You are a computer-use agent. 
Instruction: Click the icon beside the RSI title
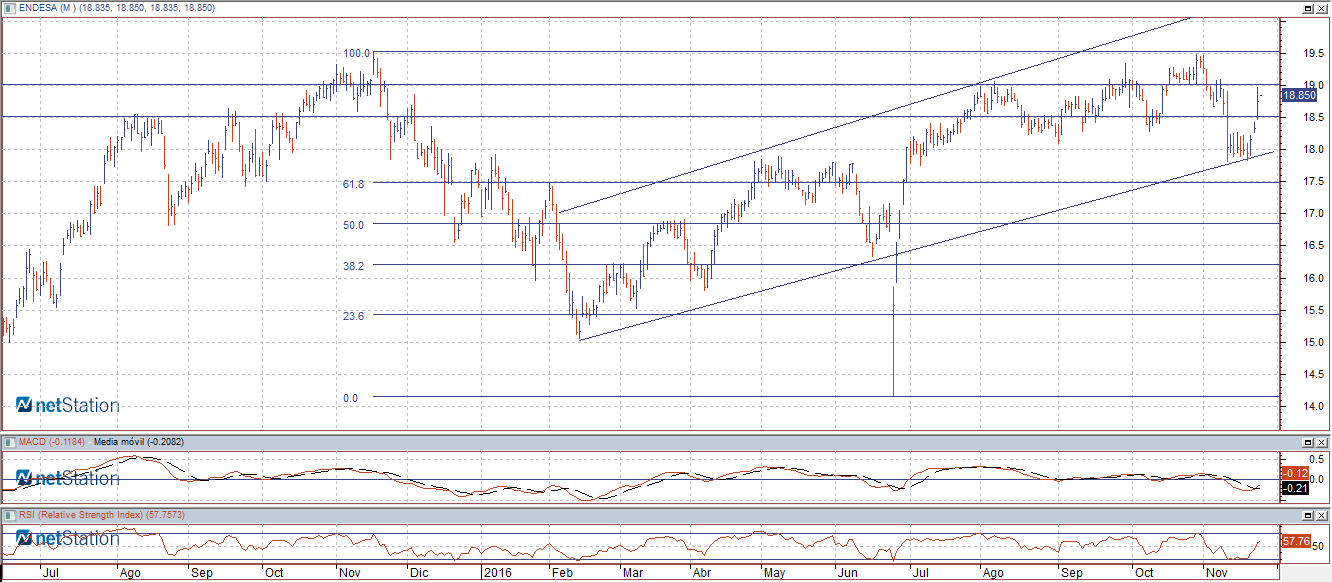[x=8, y=515]
